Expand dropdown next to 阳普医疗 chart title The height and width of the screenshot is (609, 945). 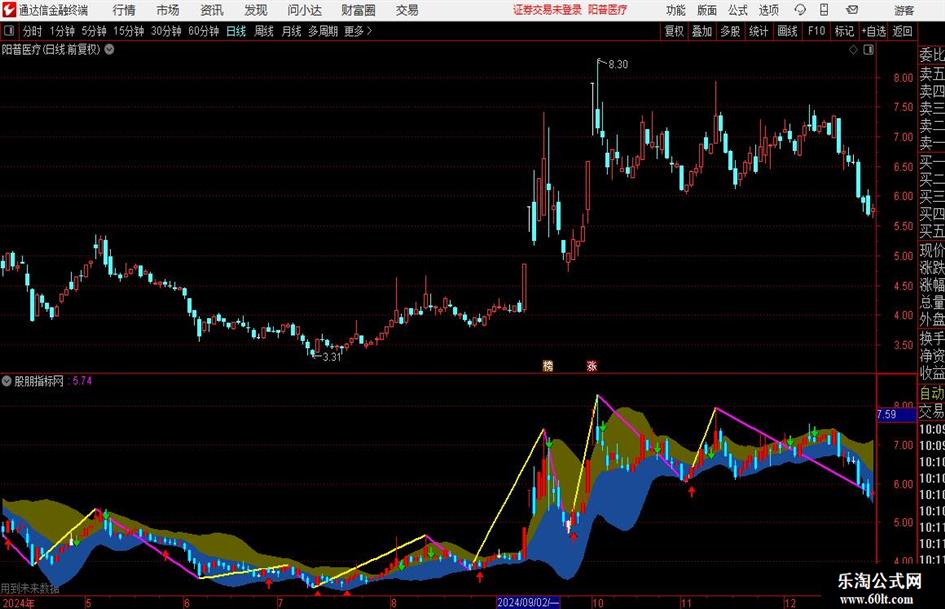tap(110, 49)
